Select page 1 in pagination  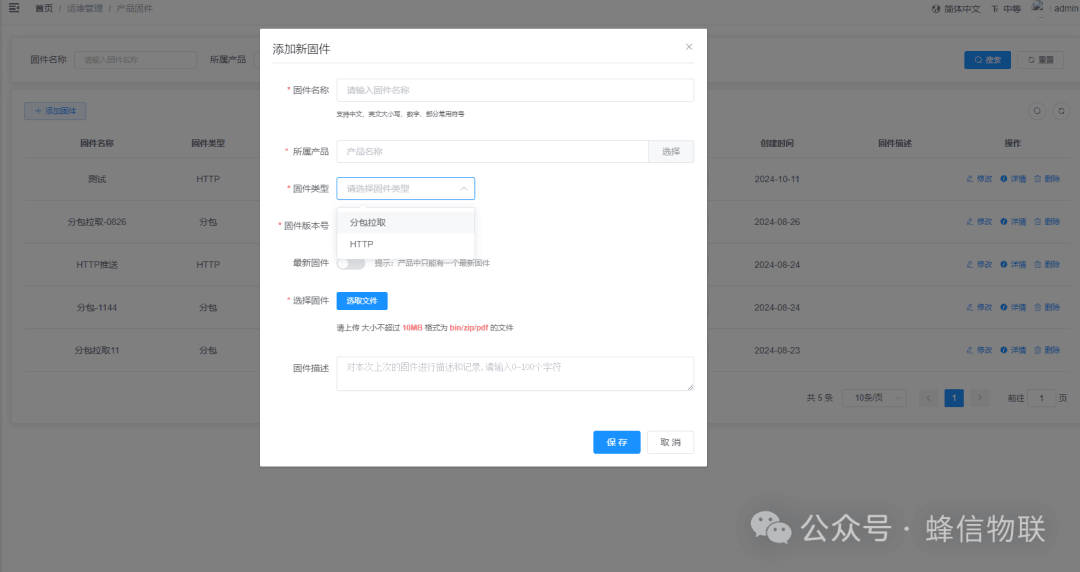(954, 398)
